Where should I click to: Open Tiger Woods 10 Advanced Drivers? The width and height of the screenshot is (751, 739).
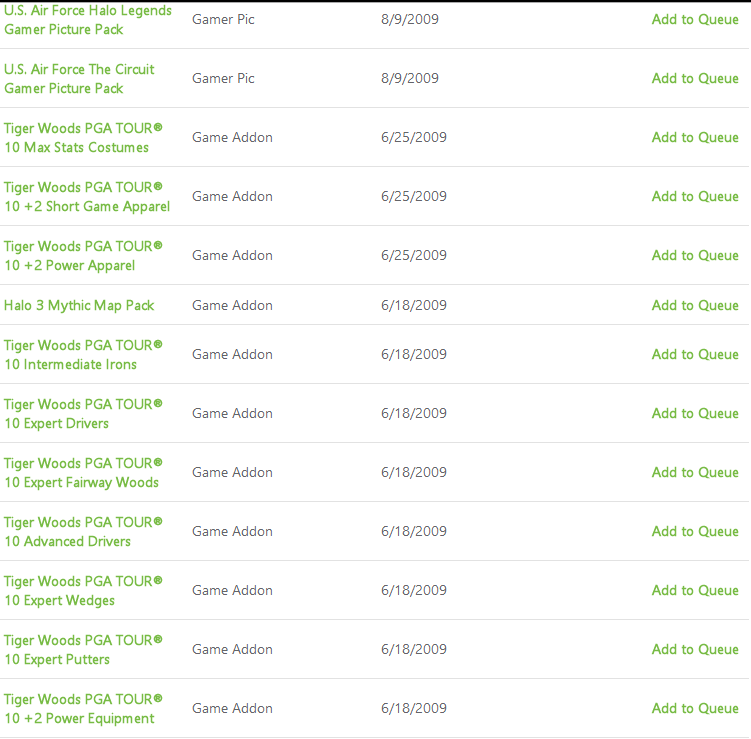click(x=83, y=532)
